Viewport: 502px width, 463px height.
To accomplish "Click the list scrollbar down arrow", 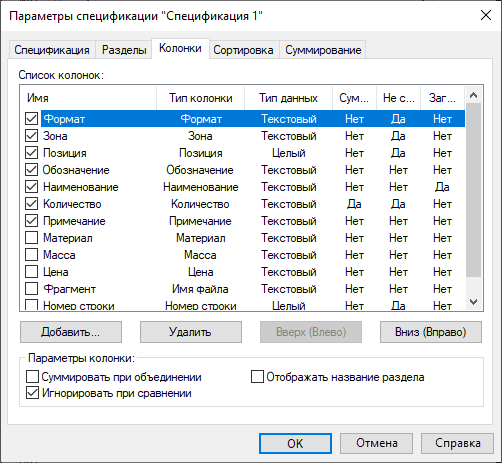I will coord(473,302).
